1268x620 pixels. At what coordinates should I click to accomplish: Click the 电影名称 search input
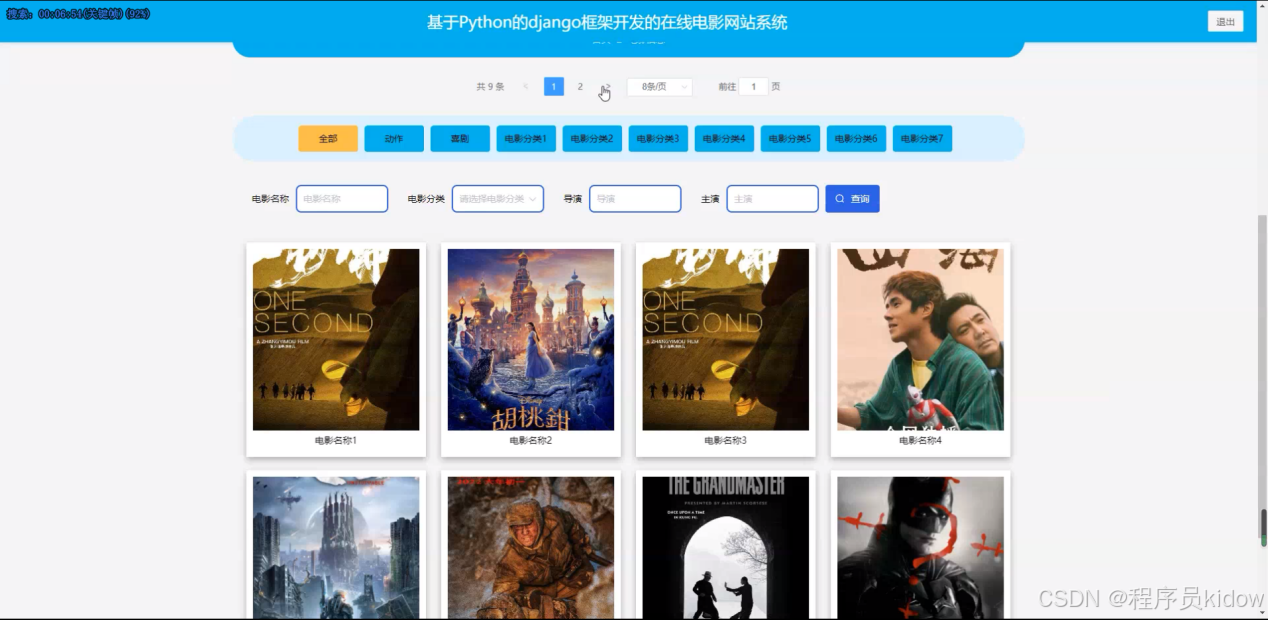(x=342, y=199)
